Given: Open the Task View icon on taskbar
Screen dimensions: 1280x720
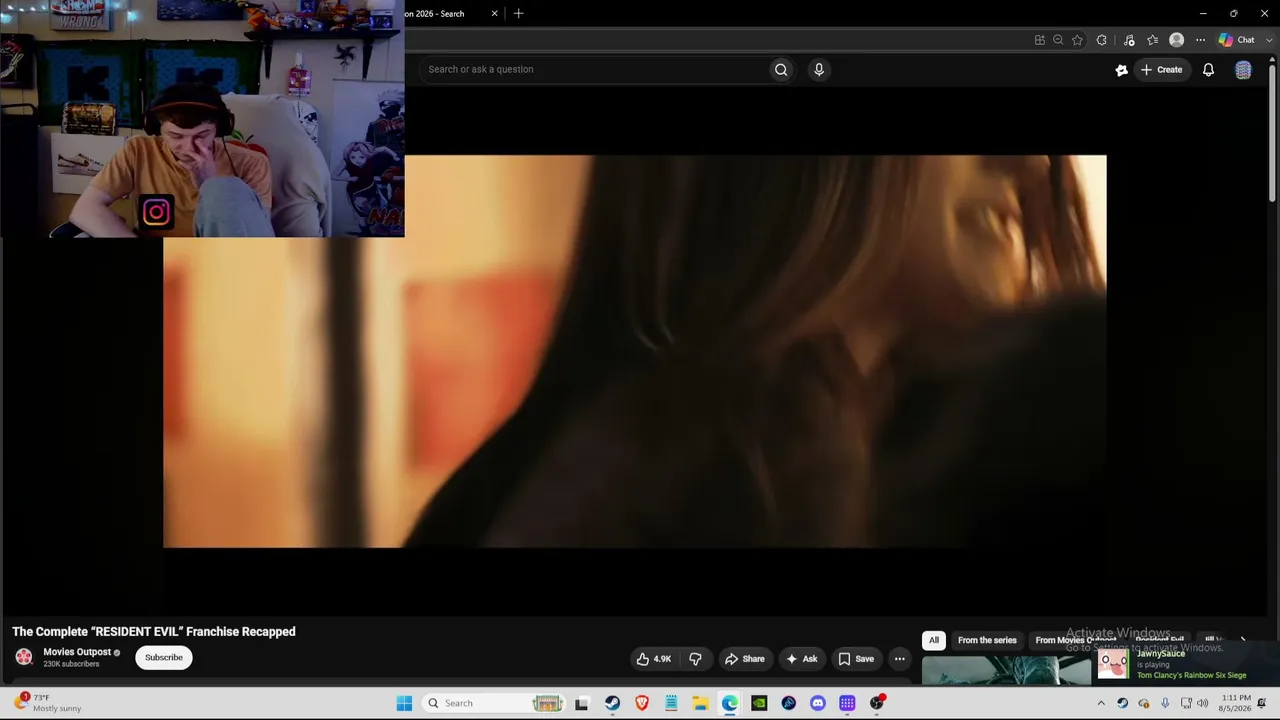Looking at the screenshot, I should 582,703.
